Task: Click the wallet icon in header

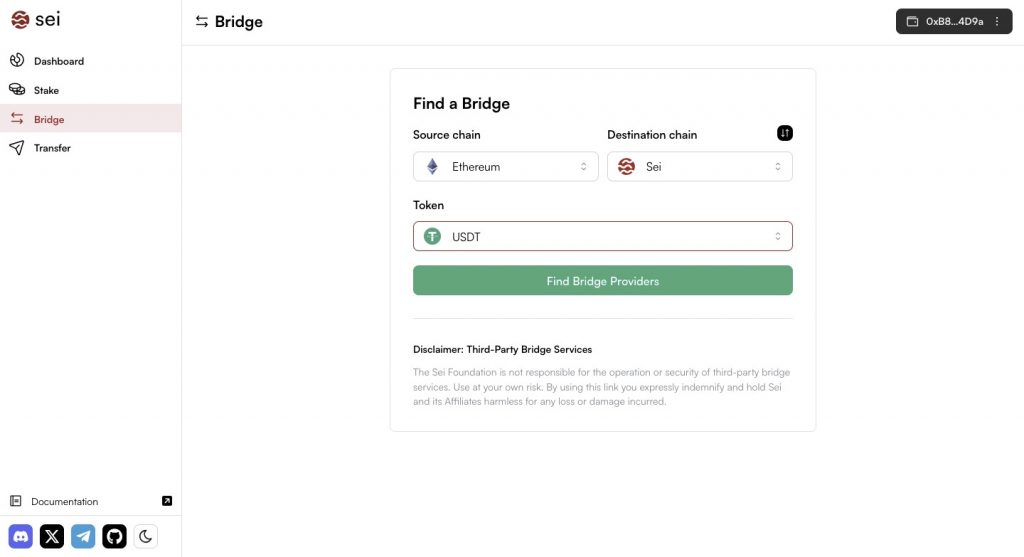Action: tap(912, 21)
